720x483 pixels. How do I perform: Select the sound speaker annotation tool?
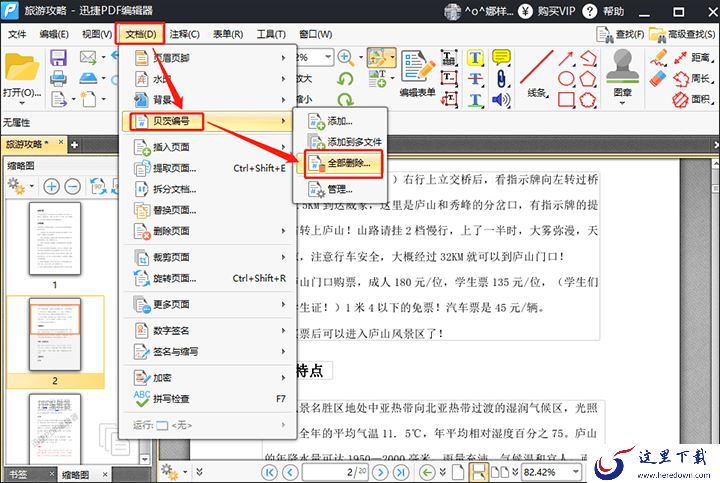pos(501,99)
